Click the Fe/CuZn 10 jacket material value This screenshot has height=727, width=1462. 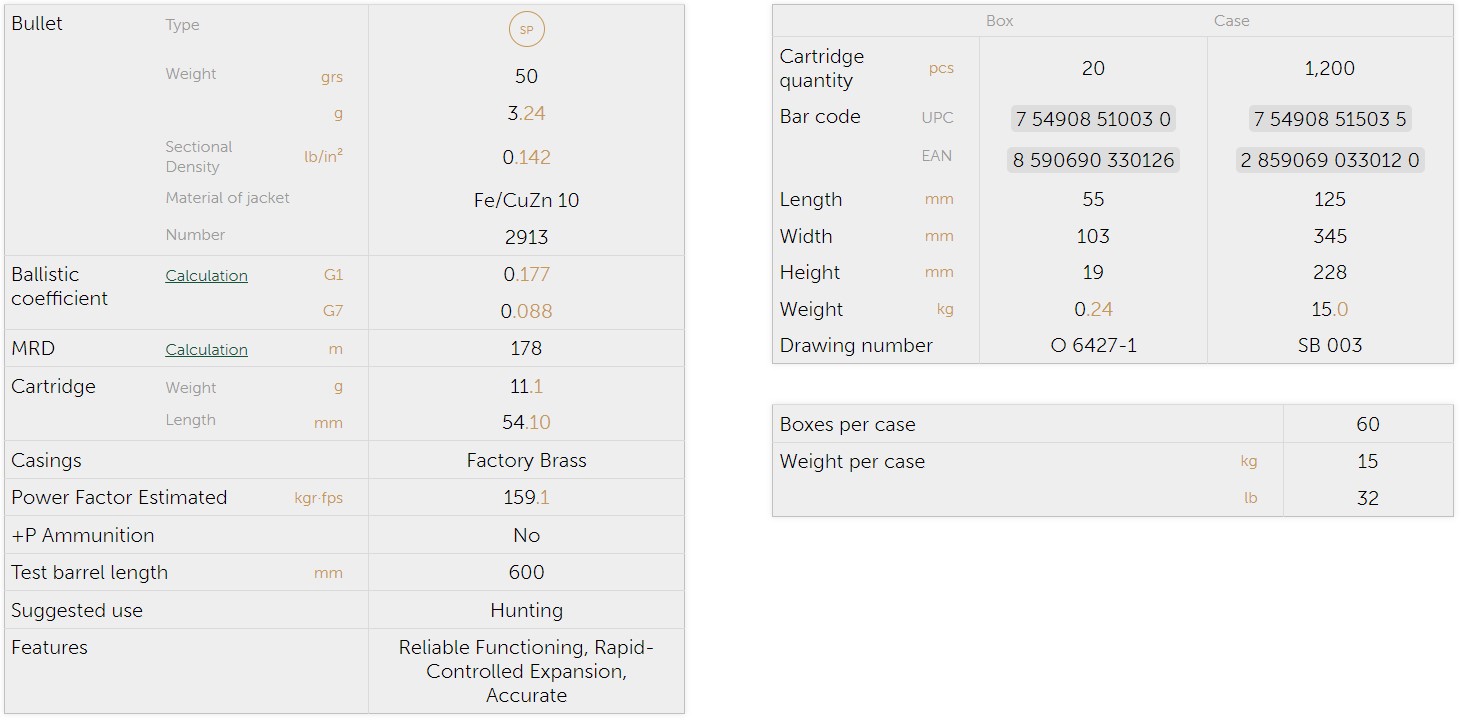point(526,200)
